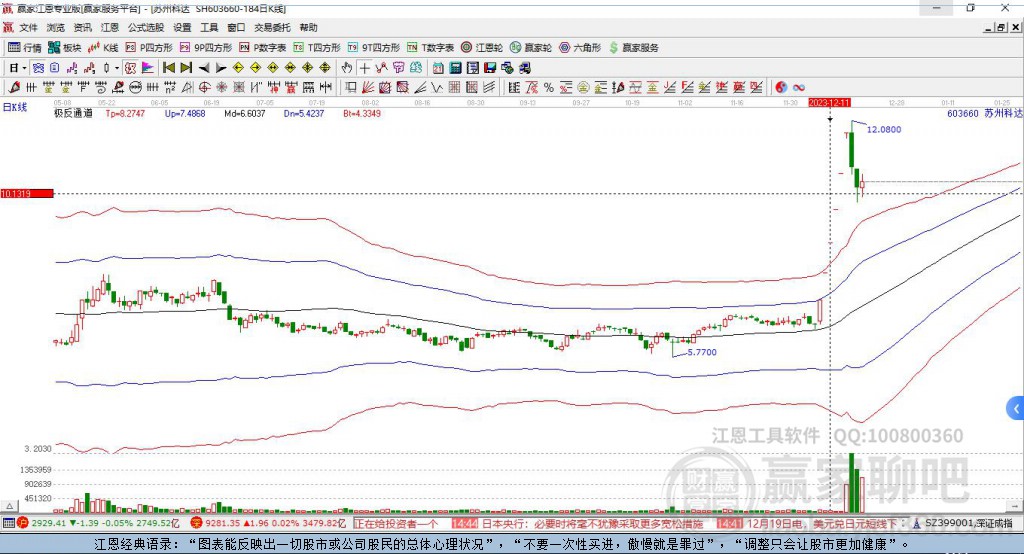Open the P四方形 tool
The height and width of the screenshot is (554, 1024).
coord(148,48)
